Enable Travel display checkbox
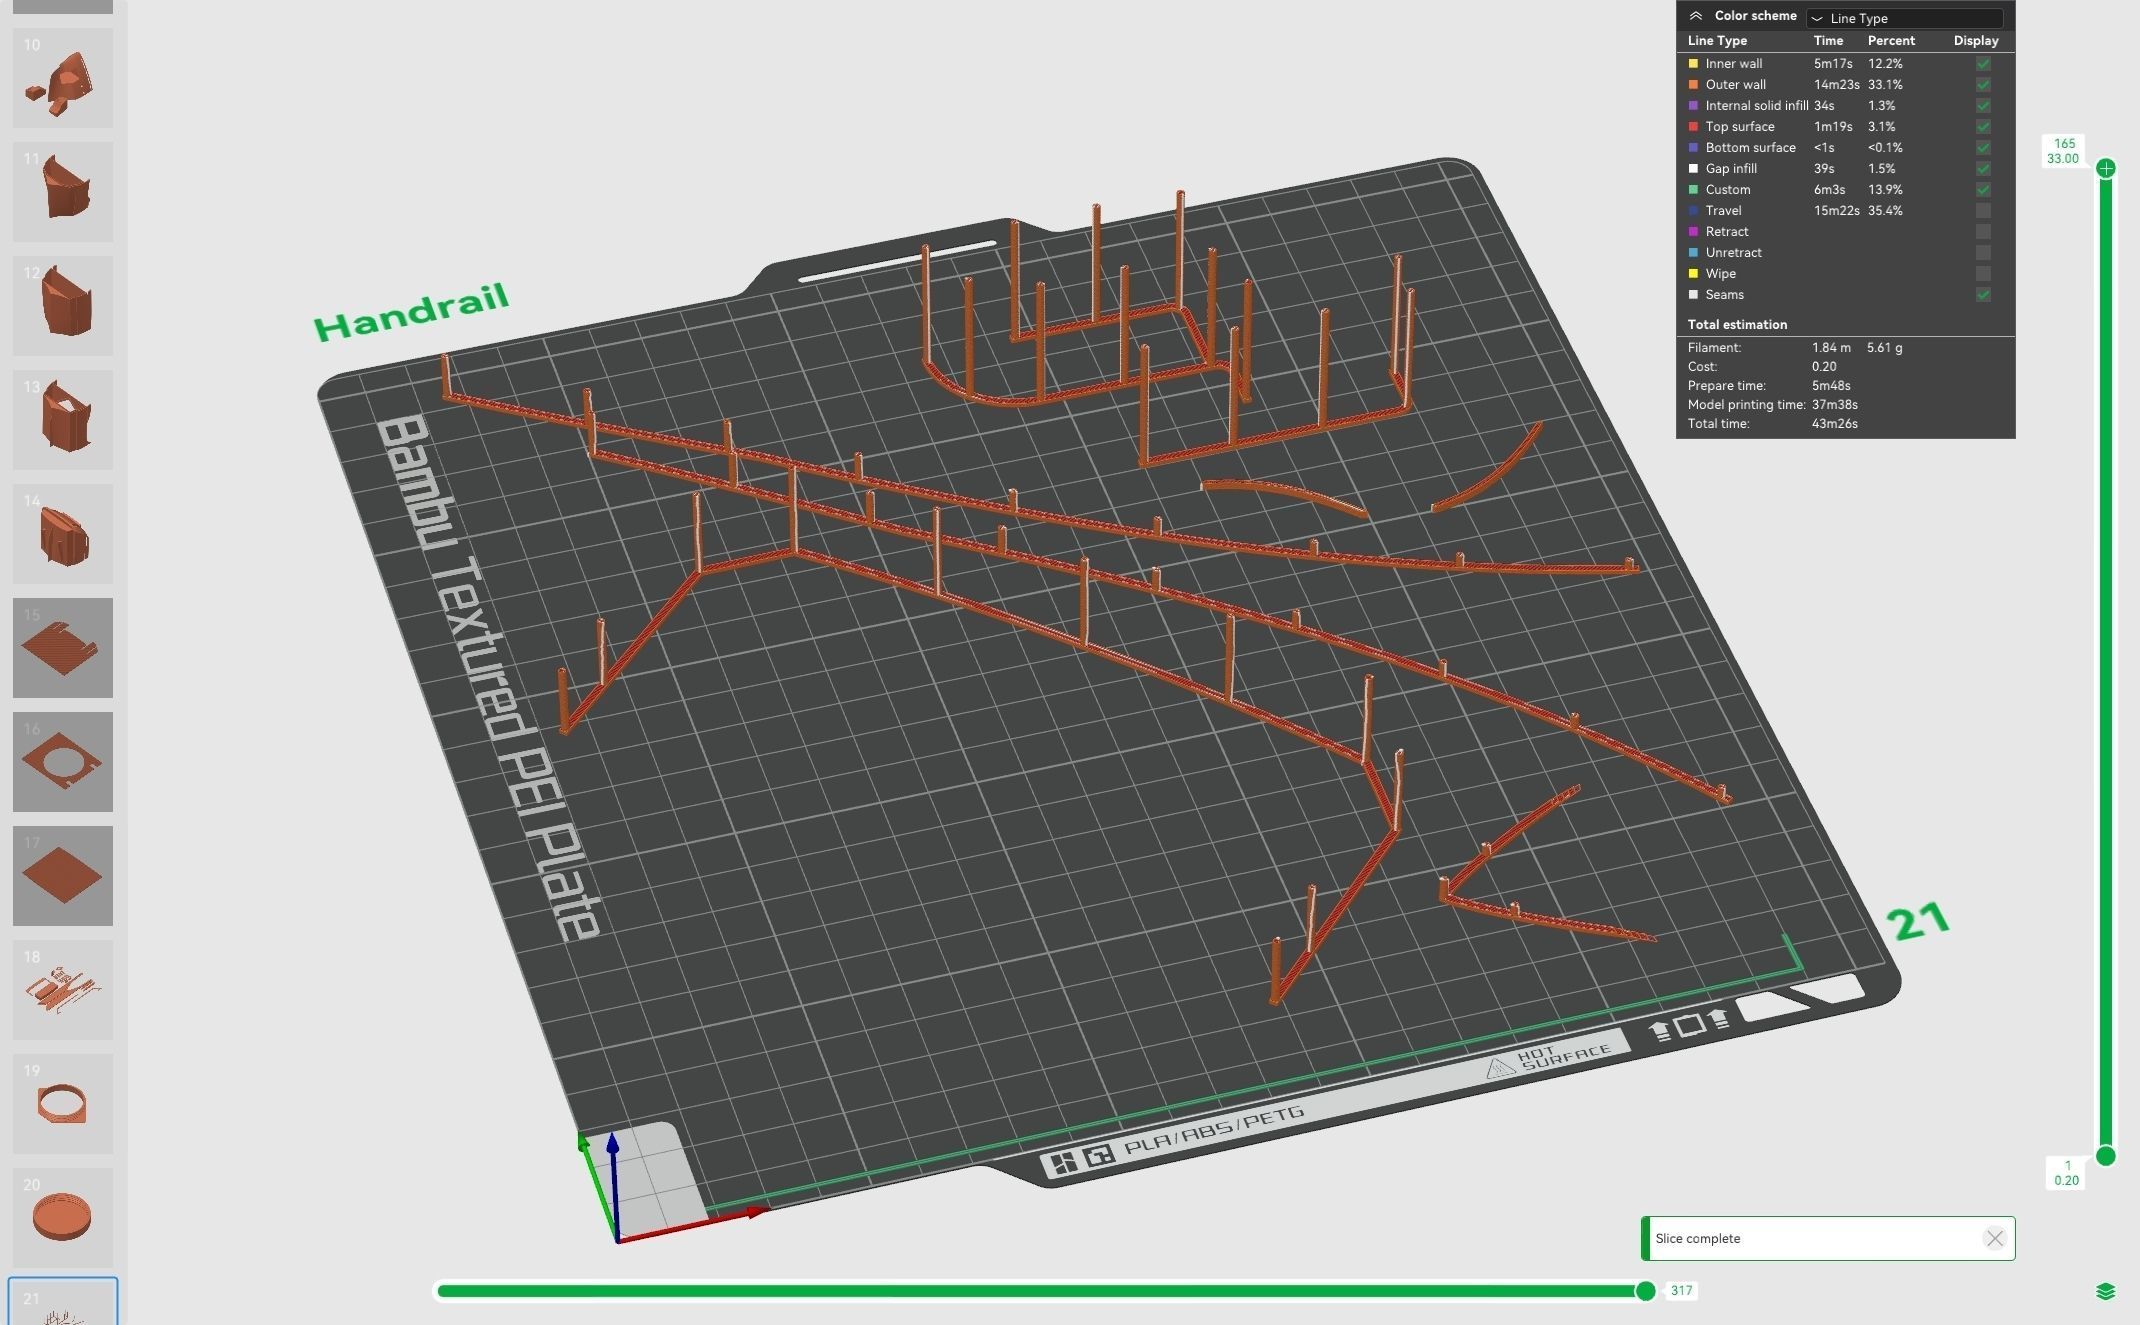Viewport: 2140px width, 1325px height. pyautogui.click(x=1983, y=211)
